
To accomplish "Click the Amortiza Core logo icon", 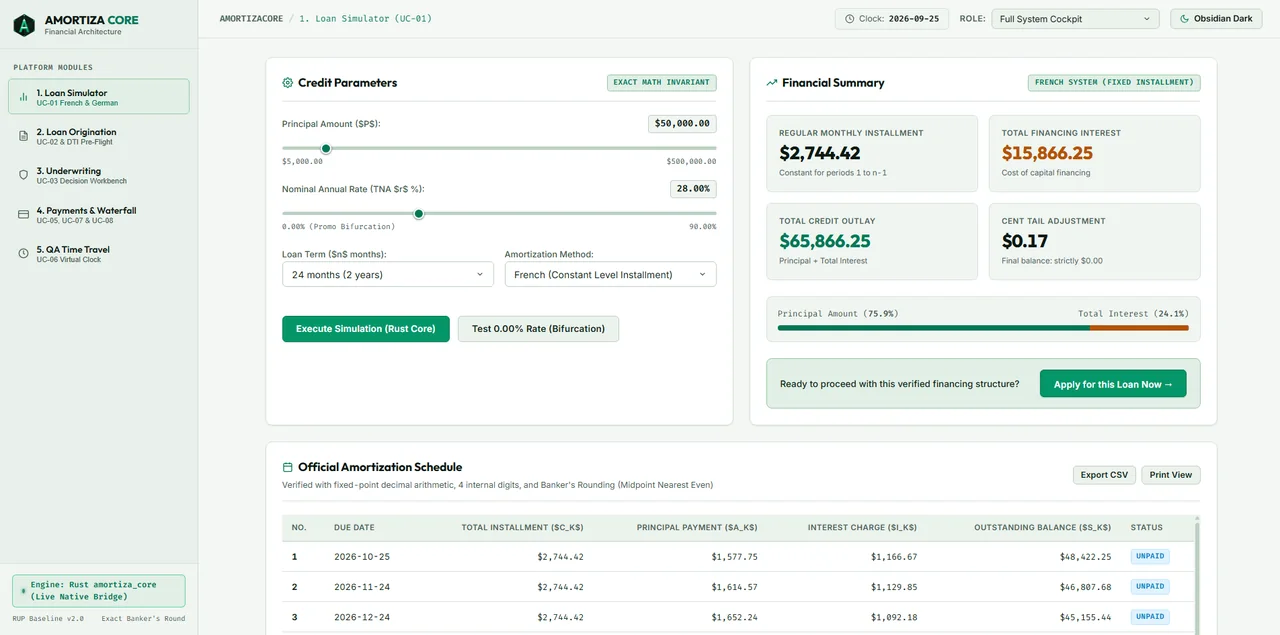I will pyautogui.click(x=24, y=25).
